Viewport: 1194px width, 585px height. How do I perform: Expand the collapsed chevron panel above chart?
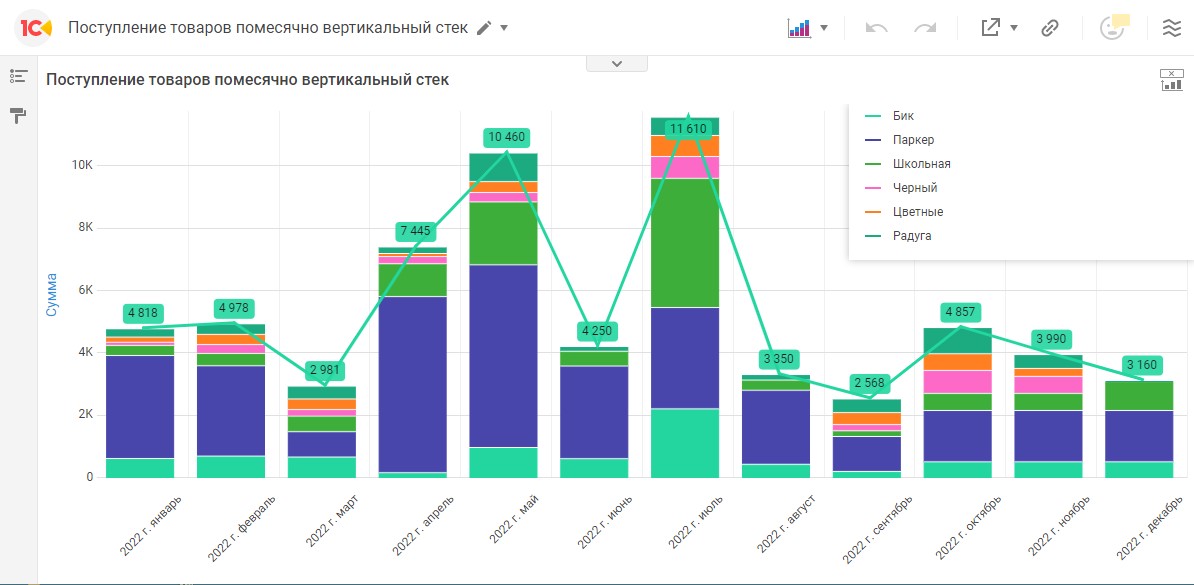coord(616,63)
